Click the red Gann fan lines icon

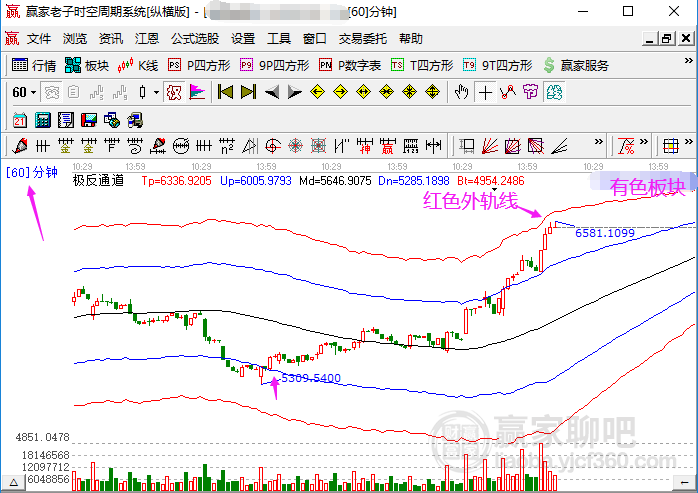pos(490,146)
